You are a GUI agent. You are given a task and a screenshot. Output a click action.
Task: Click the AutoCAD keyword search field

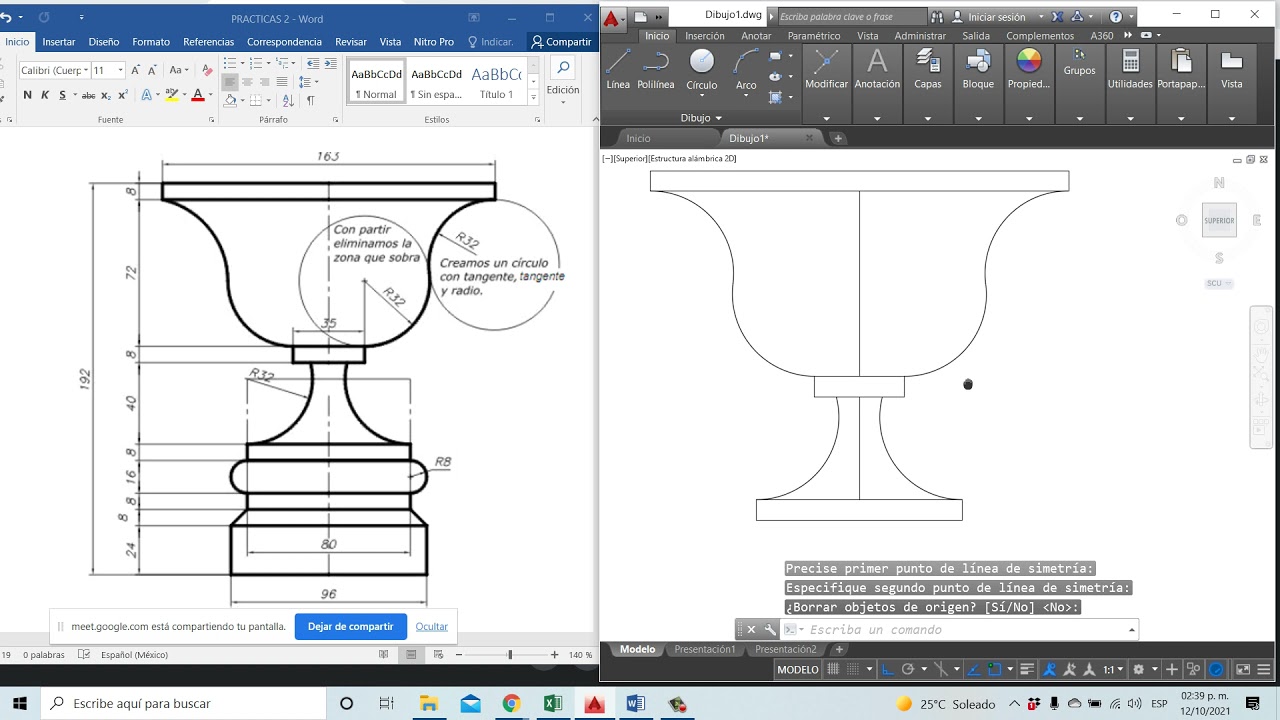click(852, 16)
